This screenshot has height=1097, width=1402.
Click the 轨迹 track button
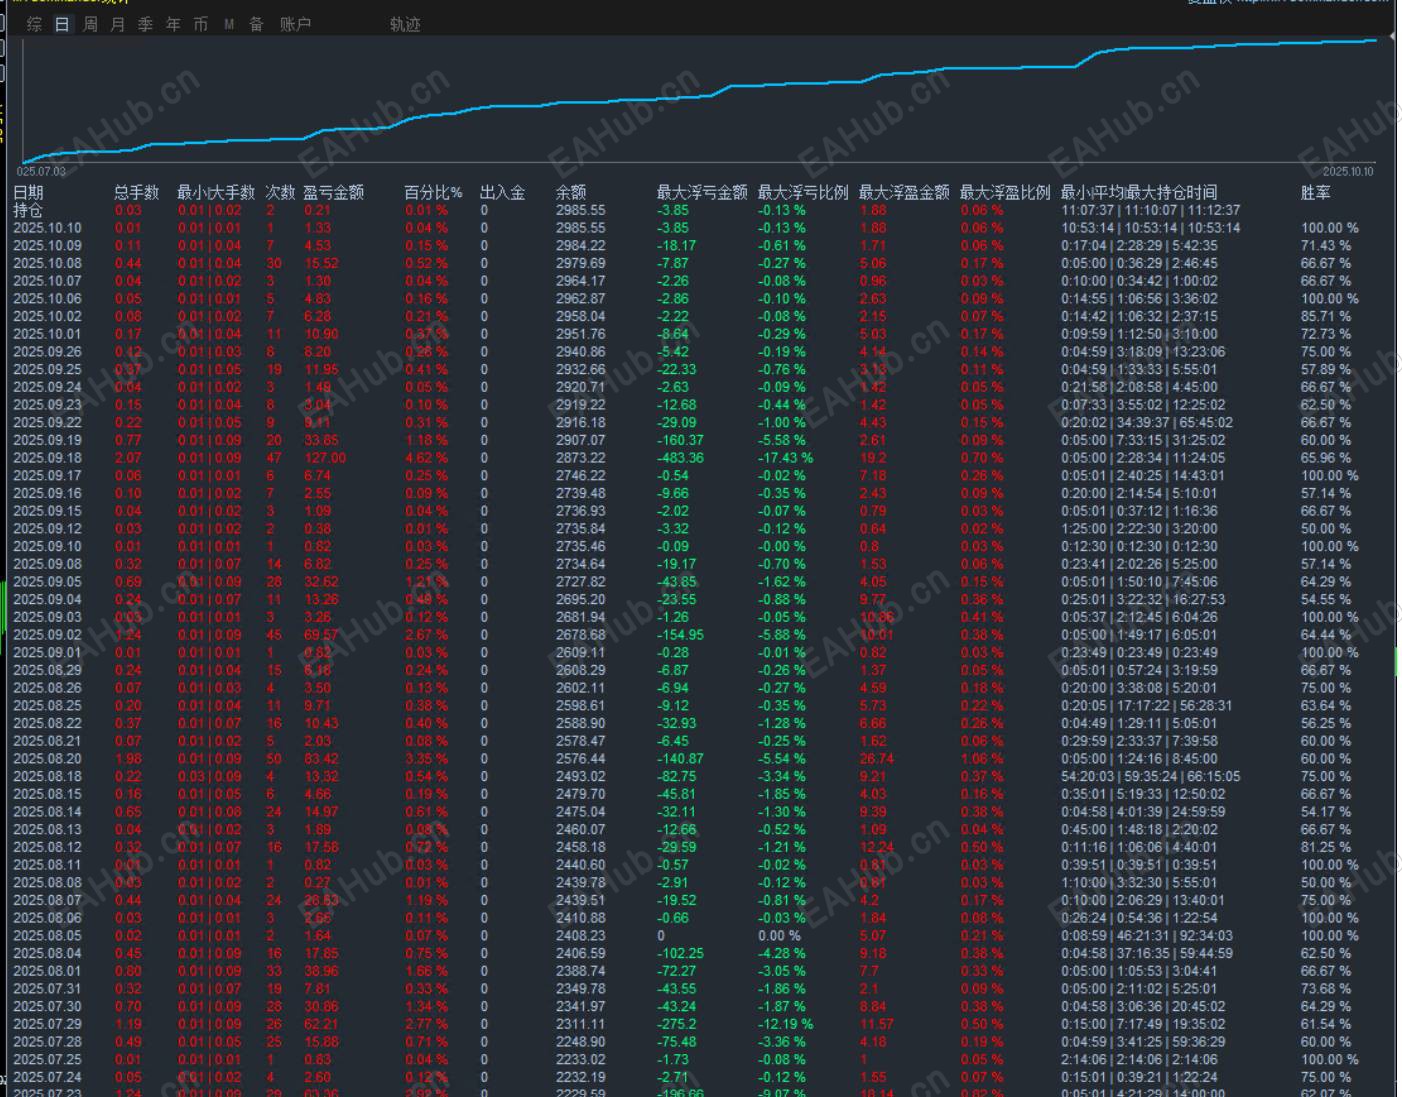pyautogui.click(x=405, y=24)
